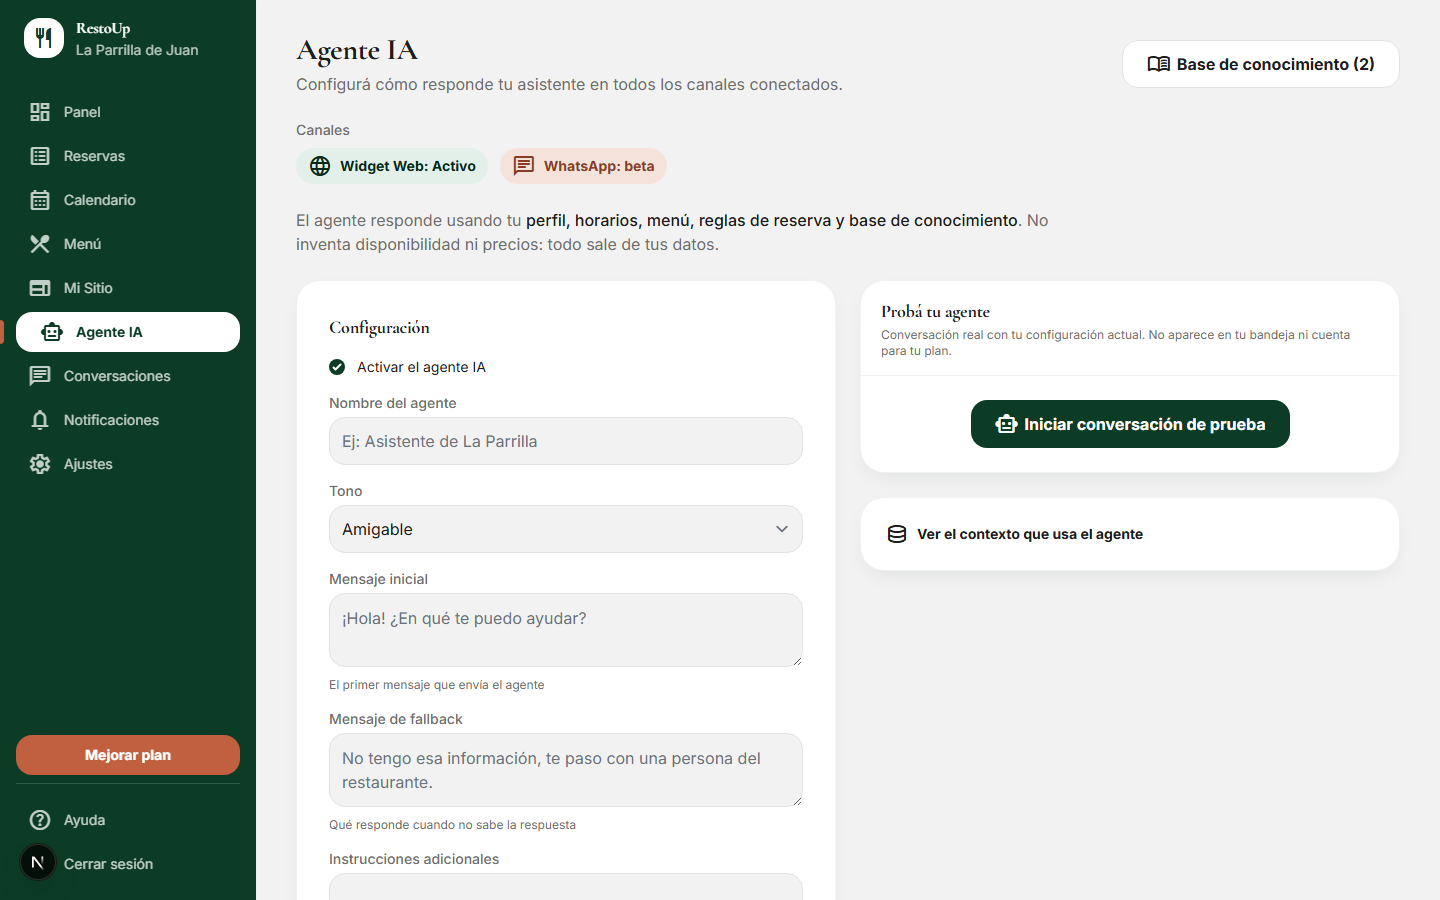Click the WhatsApp: beta chip label
Image resolution: width=1440 pixels, height=900 pixels.
pos(599,166)
